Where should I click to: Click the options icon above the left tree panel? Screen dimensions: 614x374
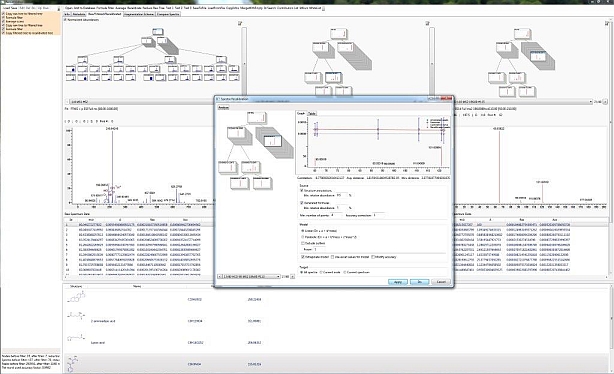[x=240, y=23]
